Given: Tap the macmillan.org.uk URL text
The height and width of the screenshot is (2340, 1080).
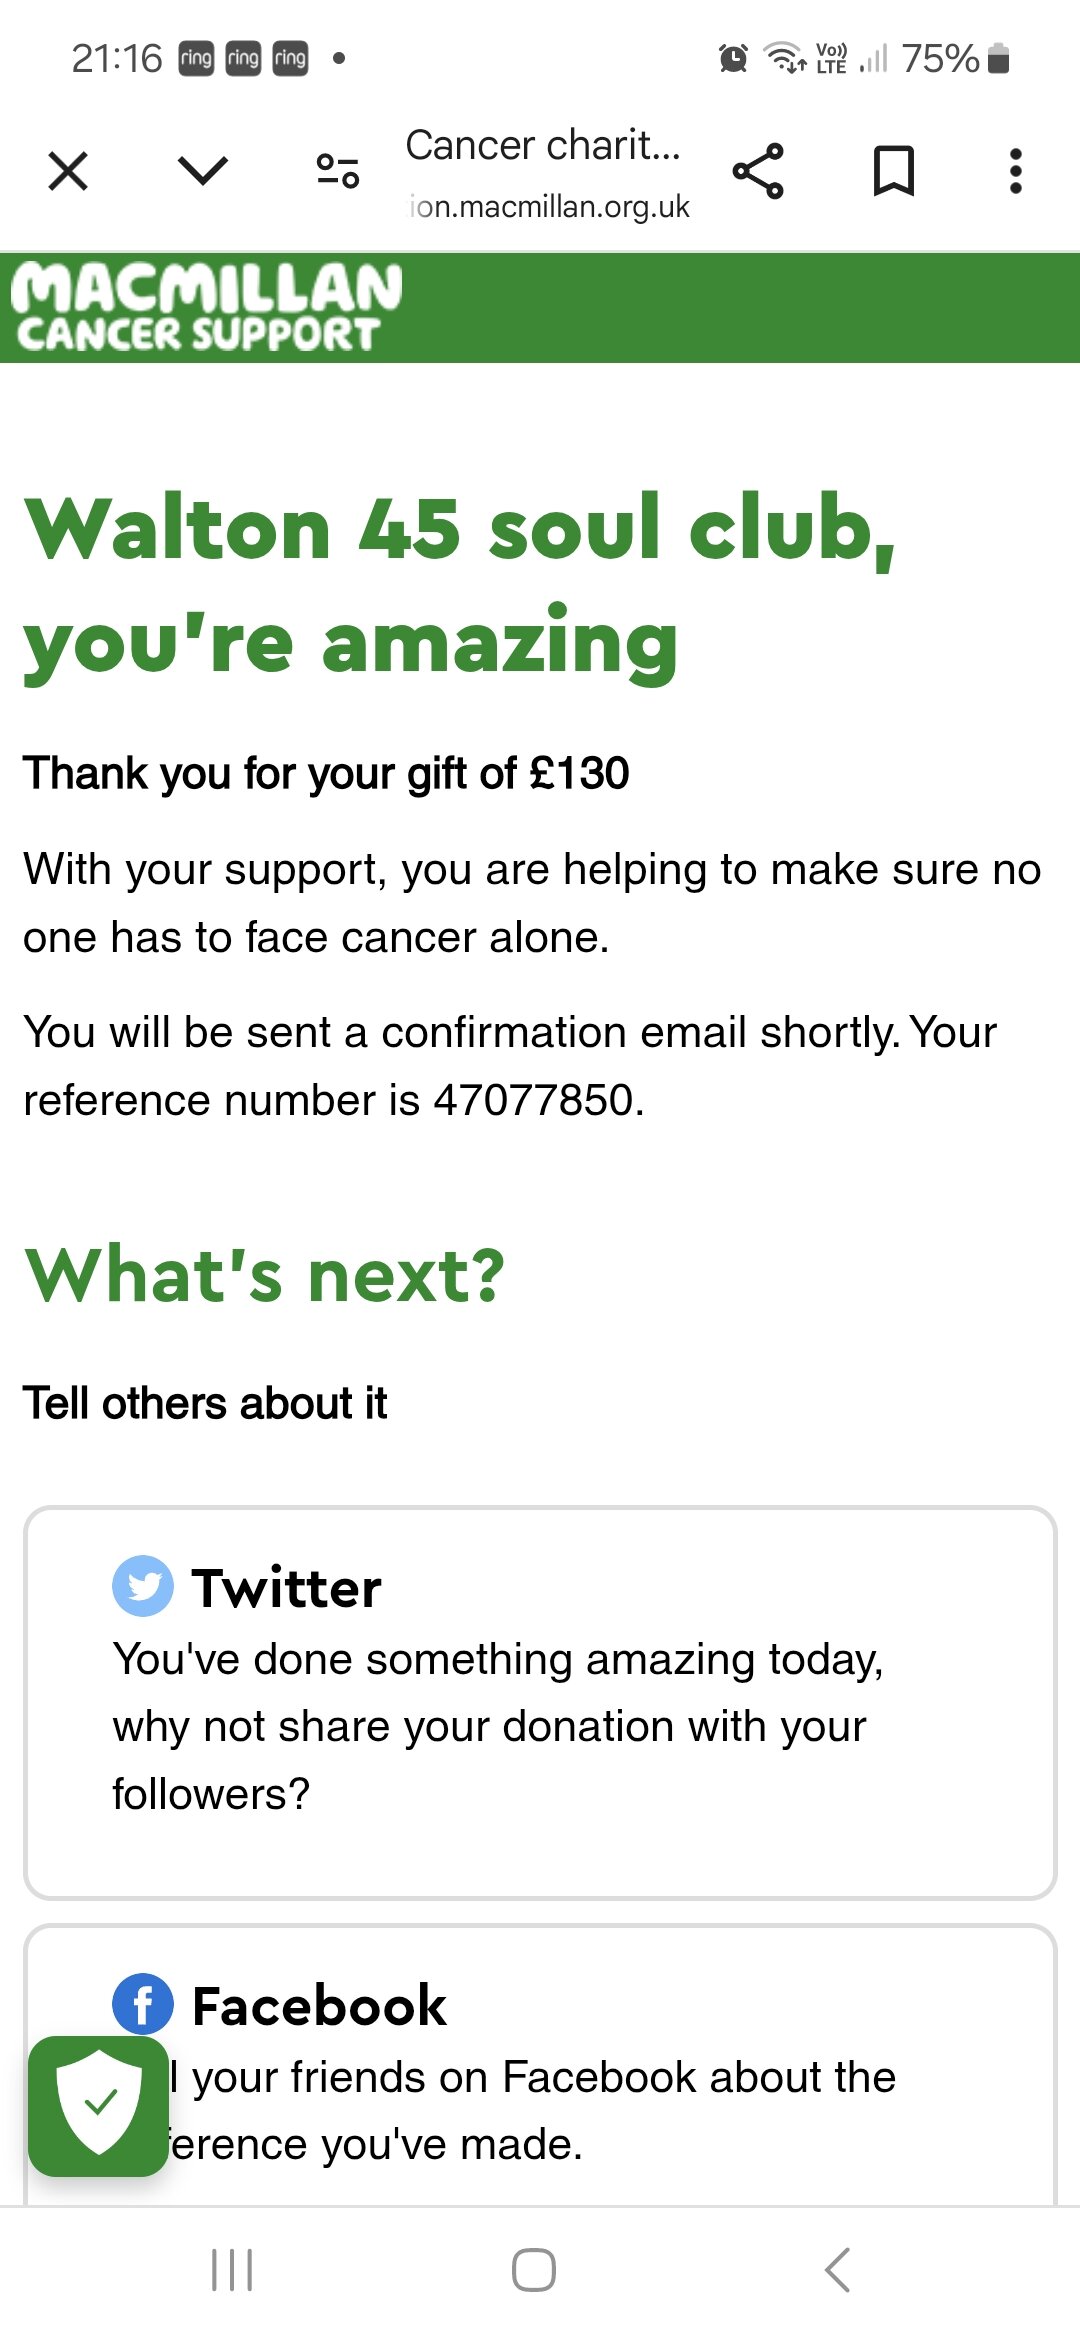Looking at the screenshot, I should click(x=549, y=206).
